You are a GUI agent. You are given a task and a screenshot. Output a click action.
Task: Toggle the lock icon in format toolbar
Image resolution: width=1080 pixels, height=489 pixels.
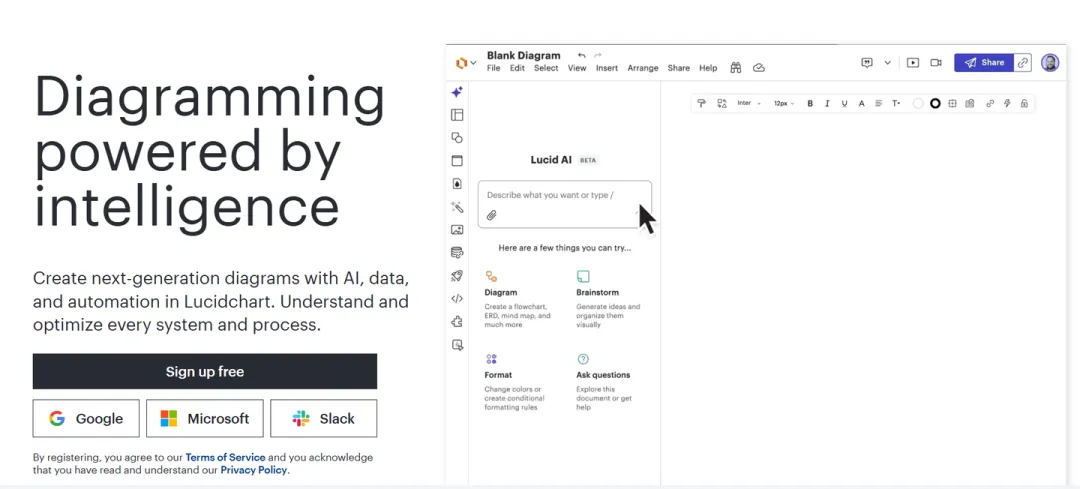point(1024,103)
